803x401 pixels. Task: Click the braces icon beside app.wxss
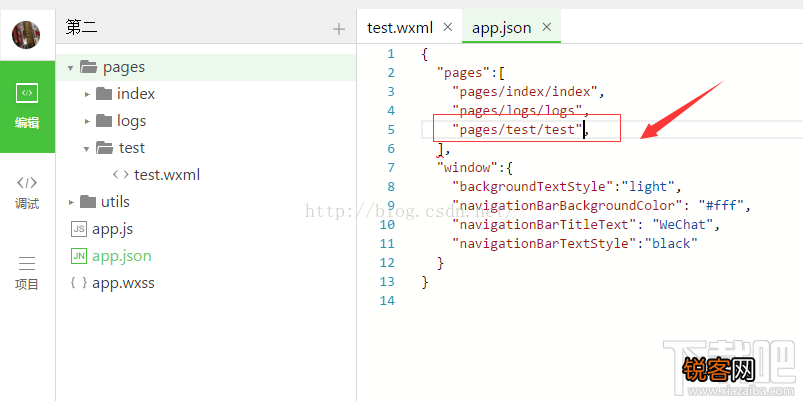click(x=78, y=283)
